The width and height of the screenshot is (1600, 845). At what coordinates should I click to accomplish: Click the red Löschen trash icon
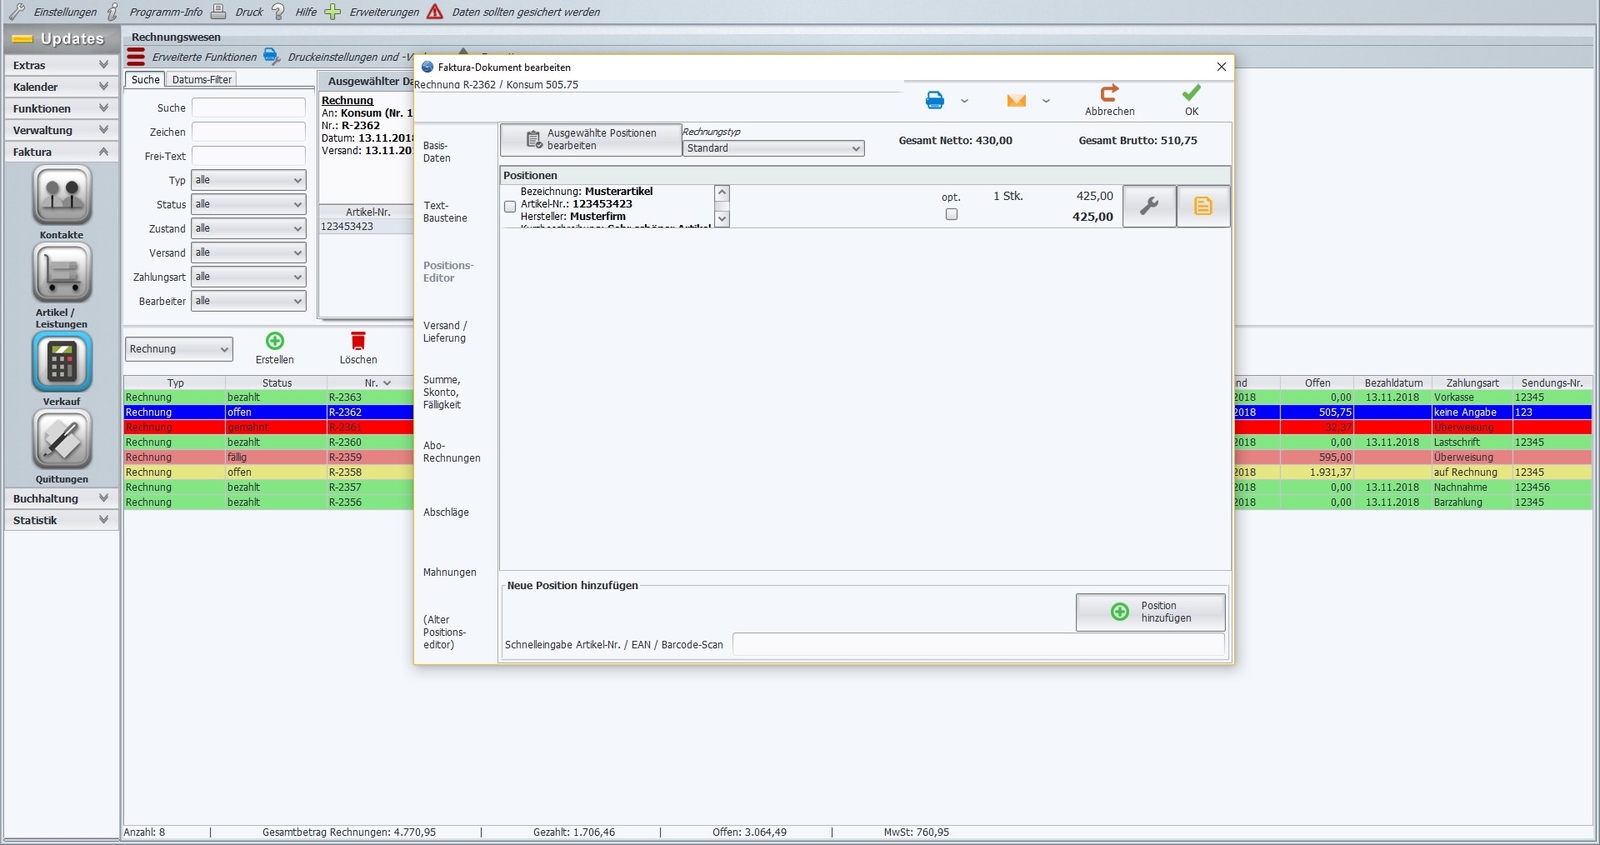point(358,341)
